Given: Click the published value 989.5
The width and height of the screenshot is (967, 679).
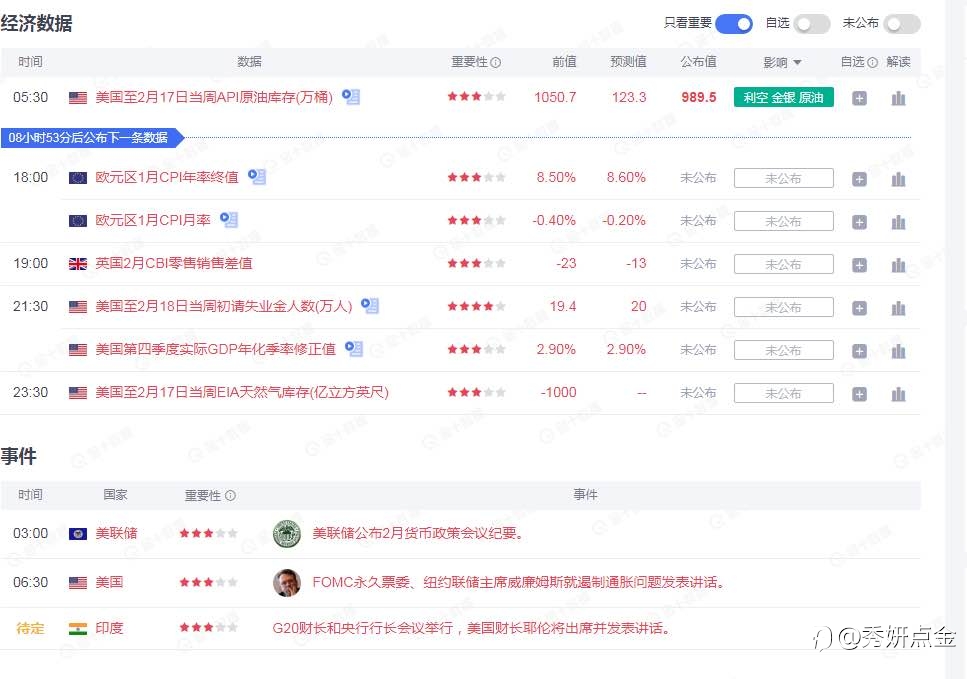Looking at the screenshot, I should click(x=699, y=97).
